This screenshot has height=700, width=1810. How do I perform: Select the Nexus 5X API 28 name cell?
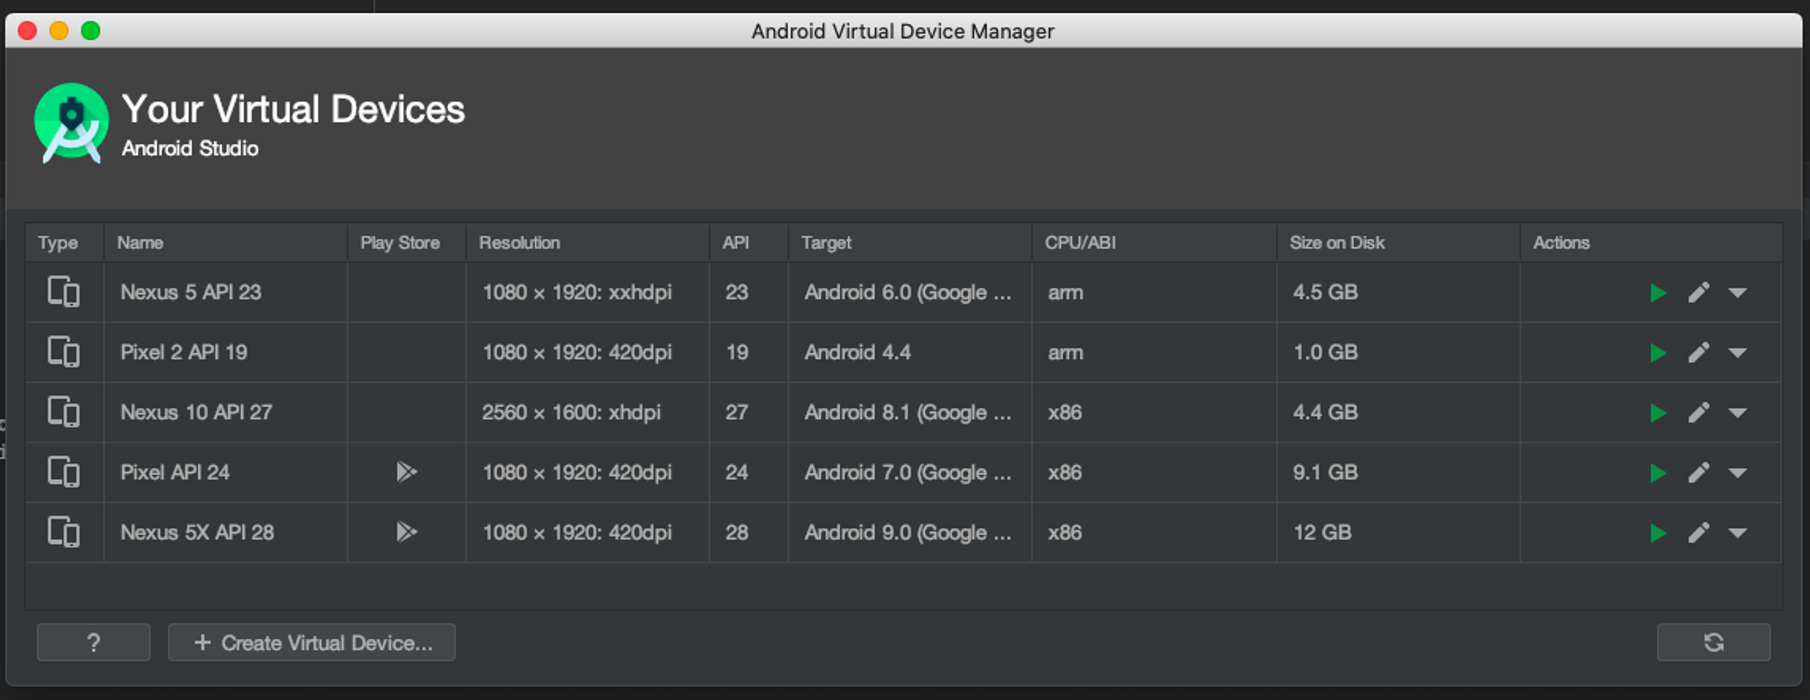[226, 532]
